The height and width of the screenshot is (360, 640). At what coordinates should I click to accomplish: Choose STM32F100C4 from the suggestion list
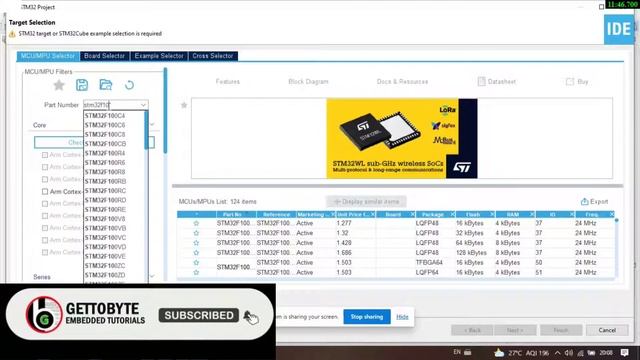(105, 116)
